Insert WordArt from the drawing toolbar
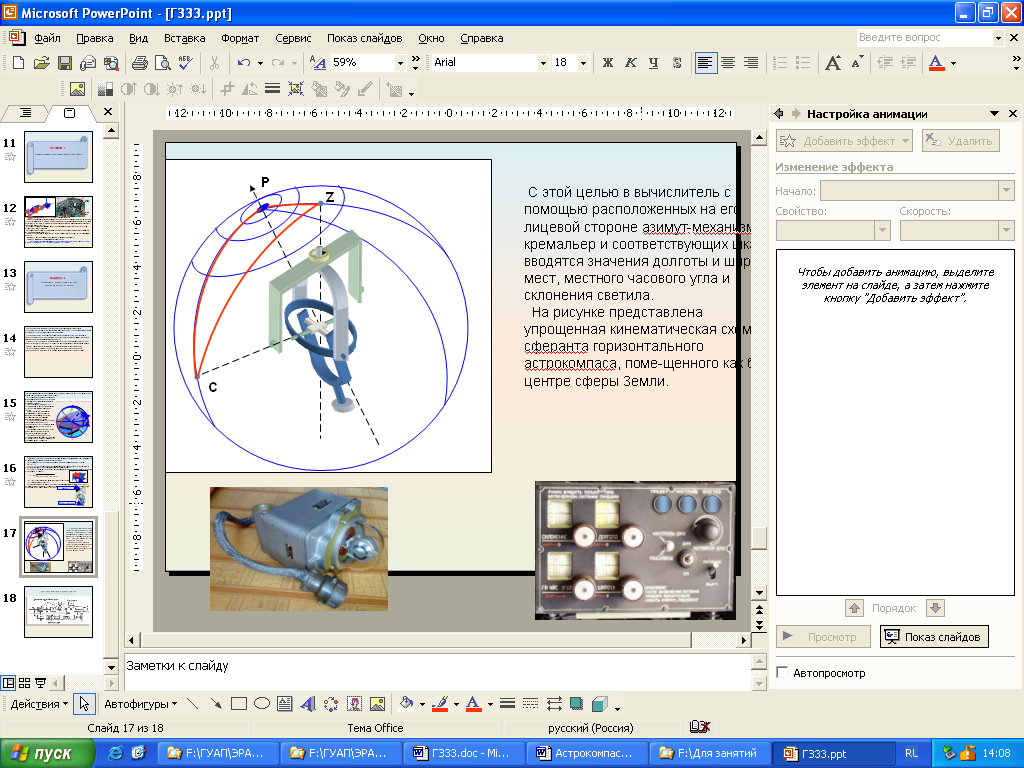This screenshot has height=768, width=1024. tap(308, 703)
